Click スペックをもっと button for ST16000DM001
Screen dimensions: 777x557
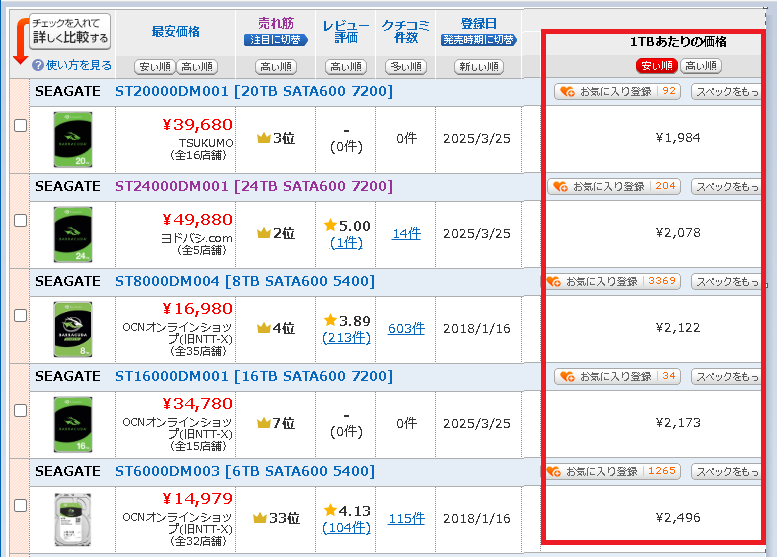726,377
